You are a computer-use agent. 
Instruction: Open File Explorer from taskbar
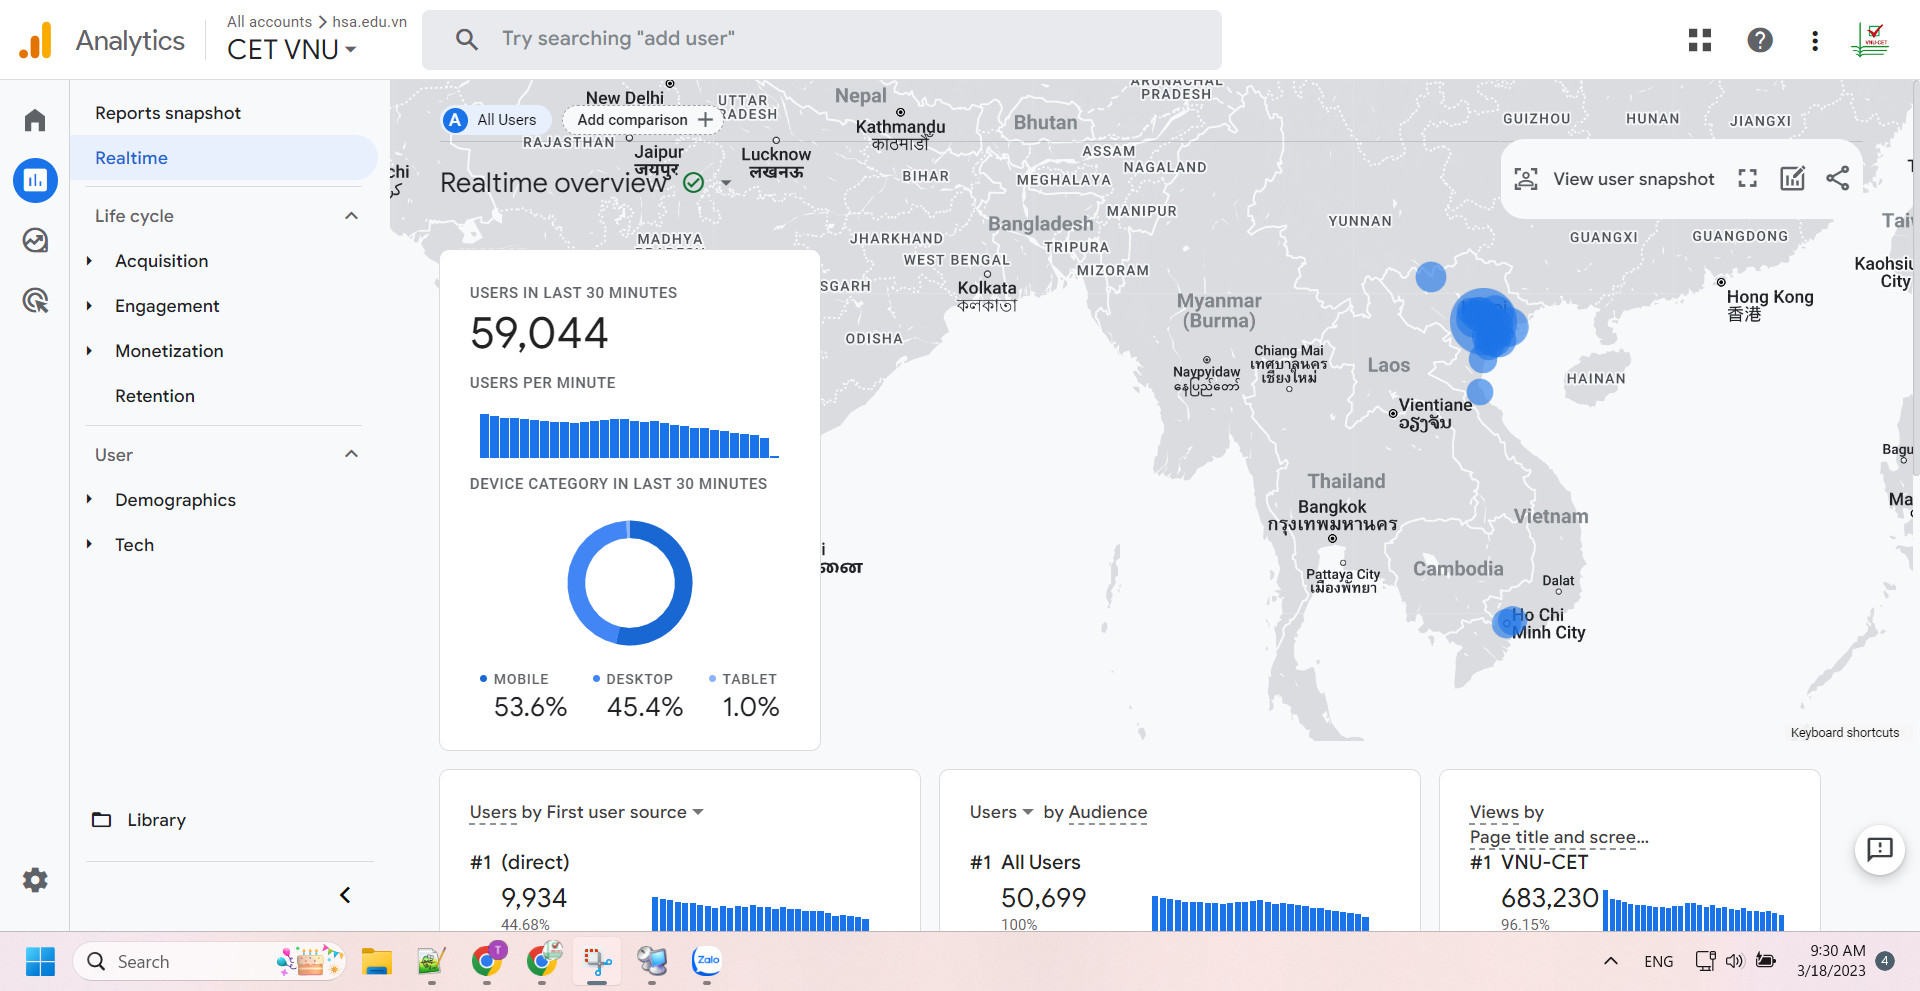pos(377,962)
